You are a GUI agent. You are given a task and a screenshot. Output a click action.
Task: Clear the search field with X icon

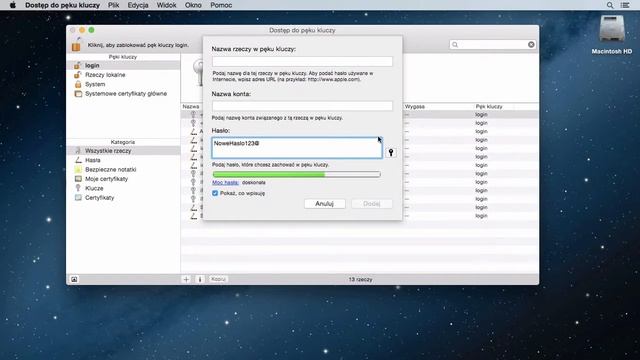pos(531,44)
